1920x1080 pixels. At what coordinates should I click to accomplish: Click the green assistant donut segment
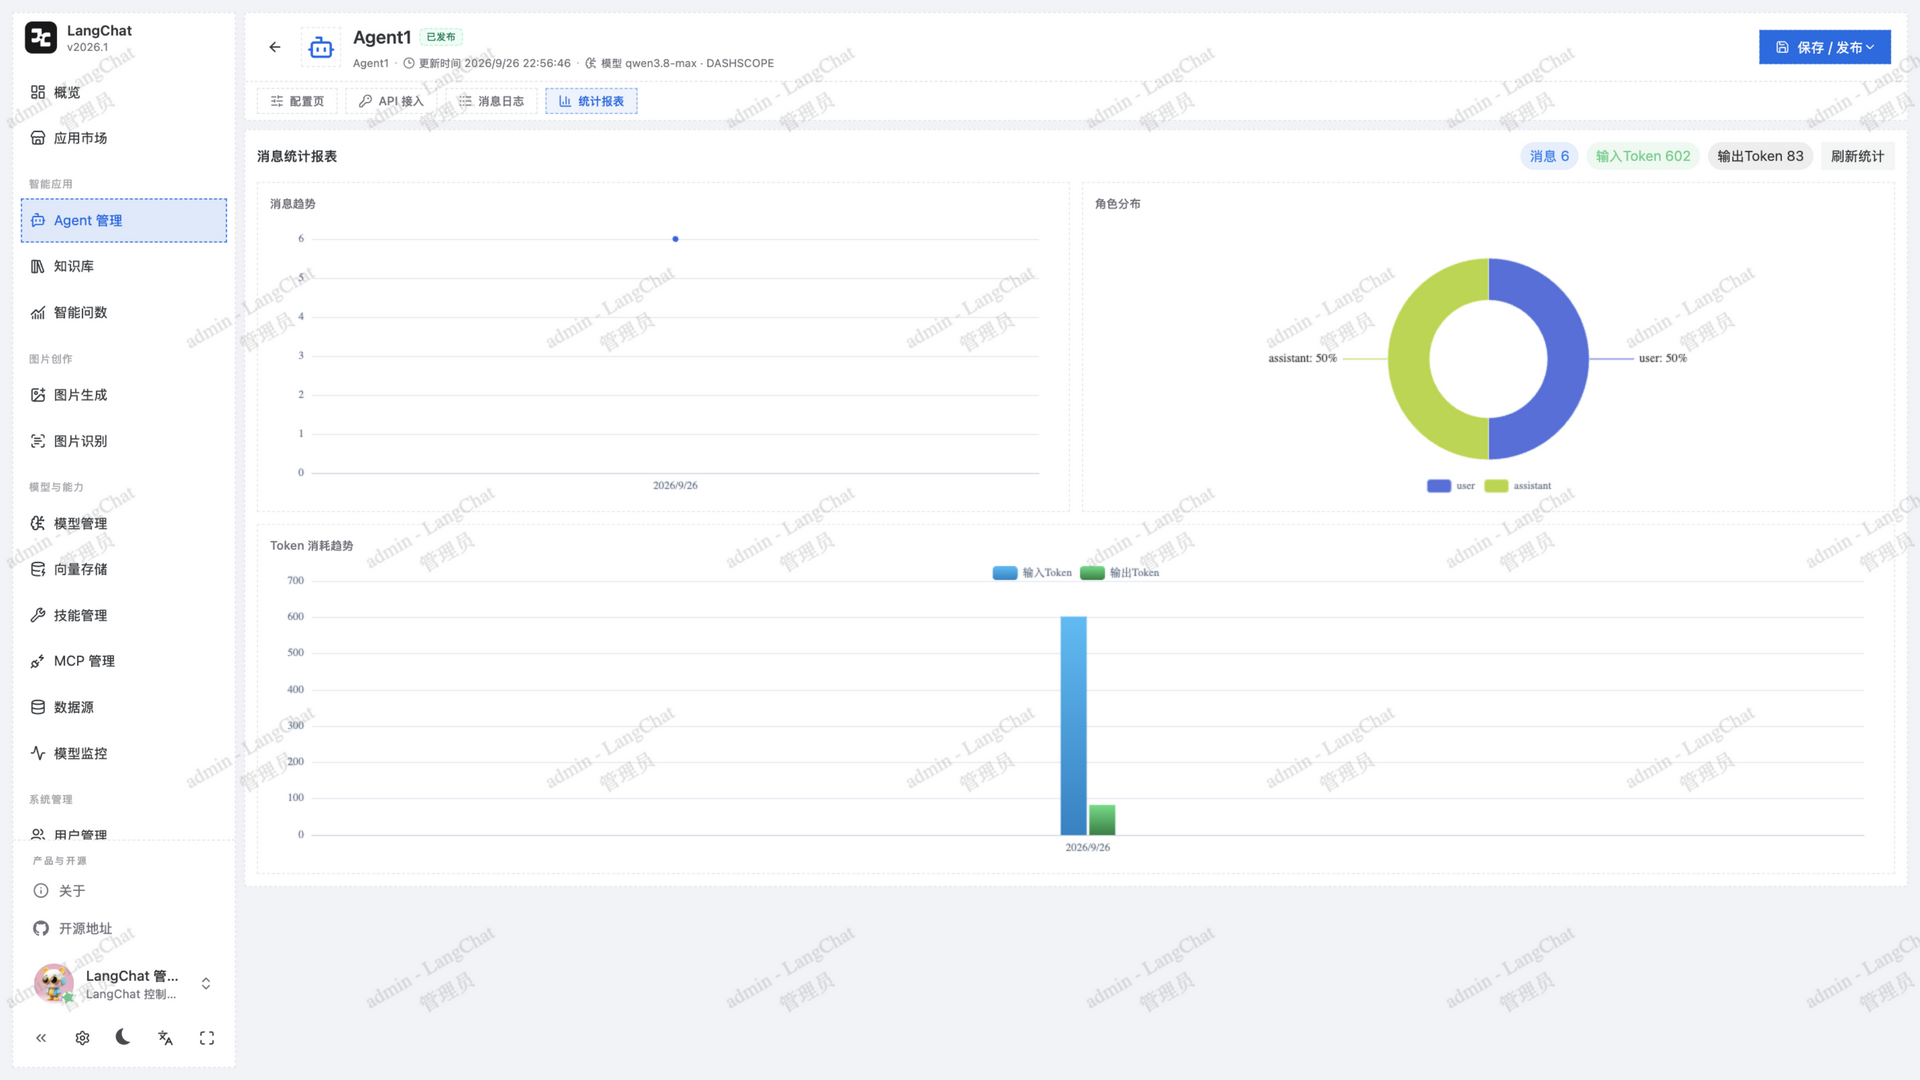1408,358
